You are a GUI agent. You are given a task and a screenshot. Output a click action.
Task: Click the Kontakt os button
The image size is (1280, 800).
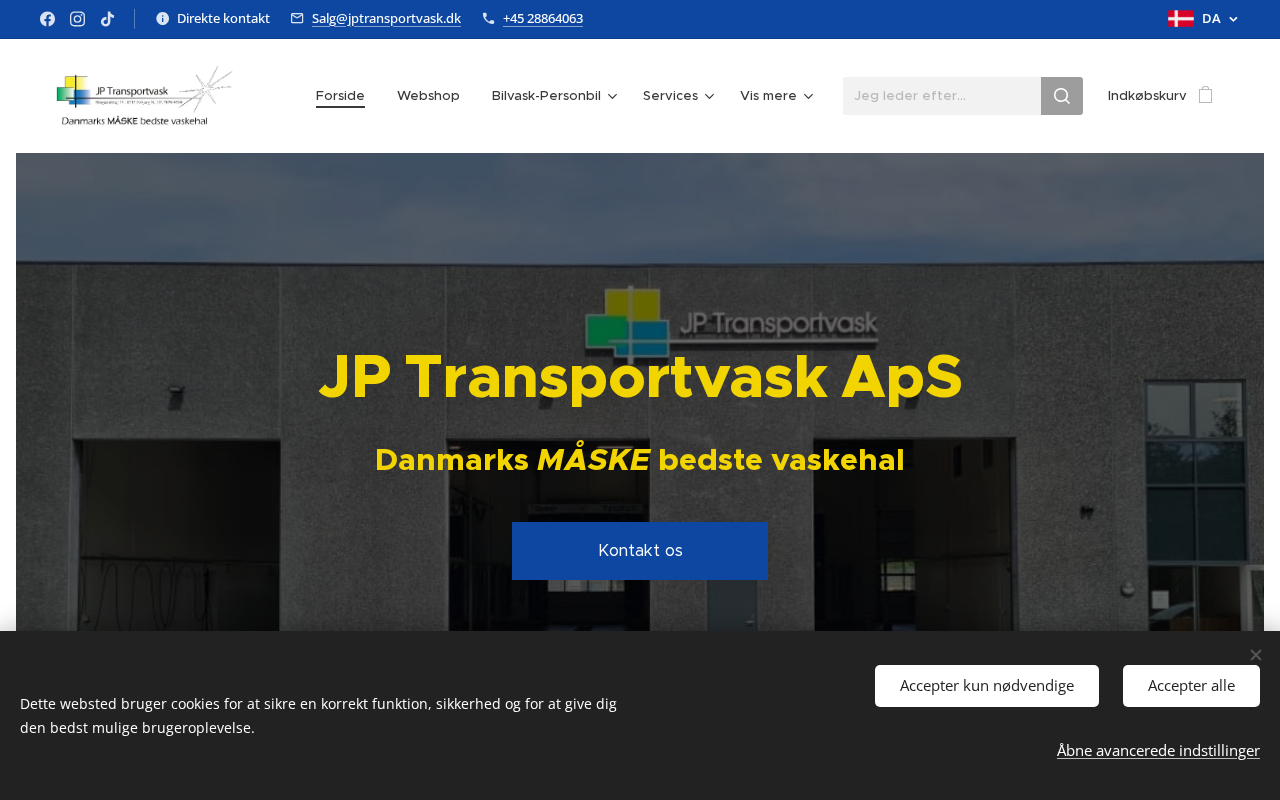click(640, 551)
